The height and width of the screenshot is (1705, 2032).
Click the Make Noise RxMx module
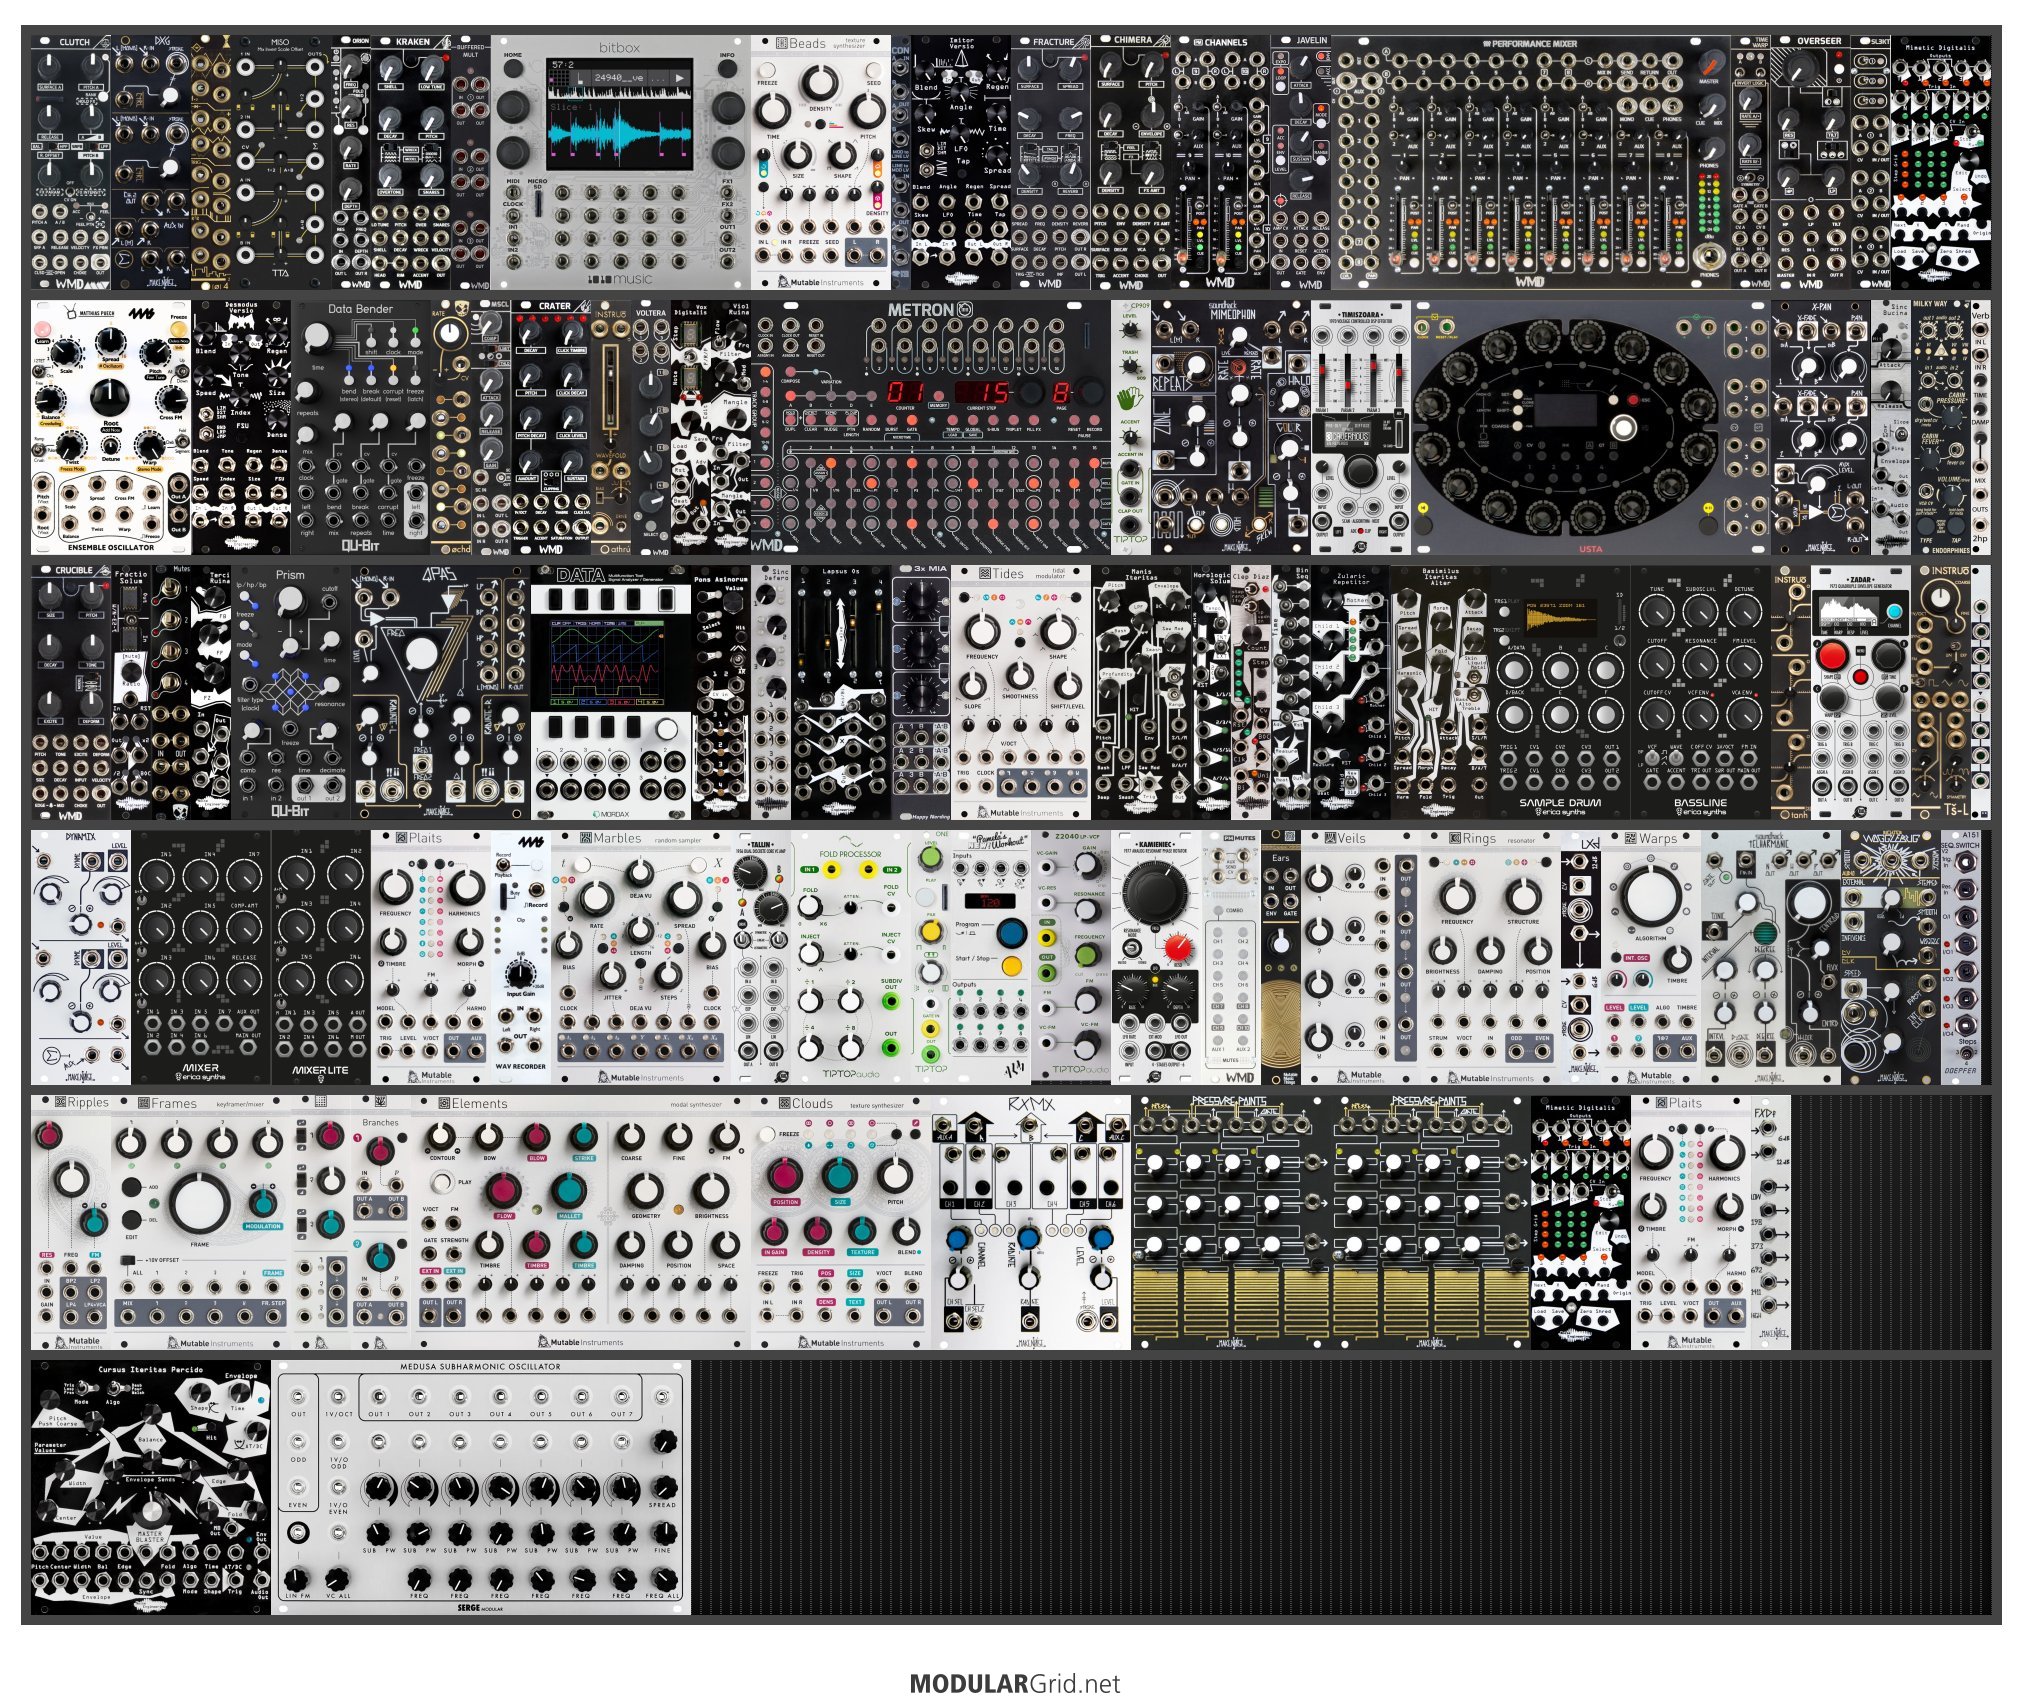click(1031, 1222)
